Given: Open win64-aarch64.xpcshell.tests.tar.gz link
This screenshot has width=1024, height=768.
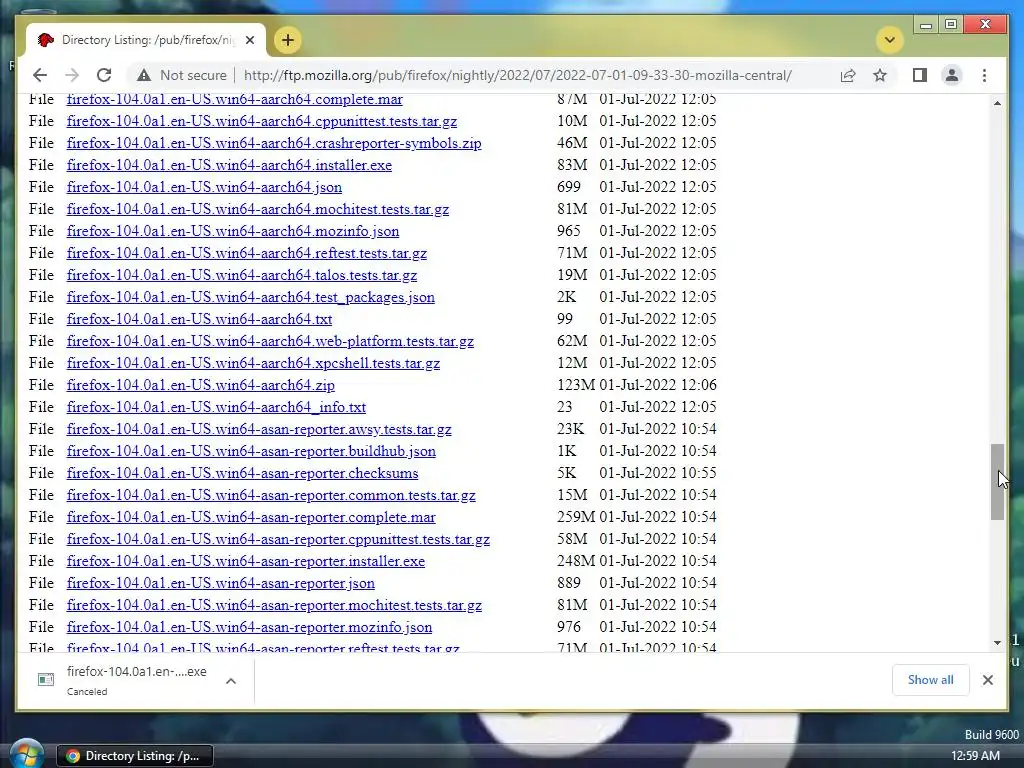Looking at the screenshot, I should pos(253,363).
